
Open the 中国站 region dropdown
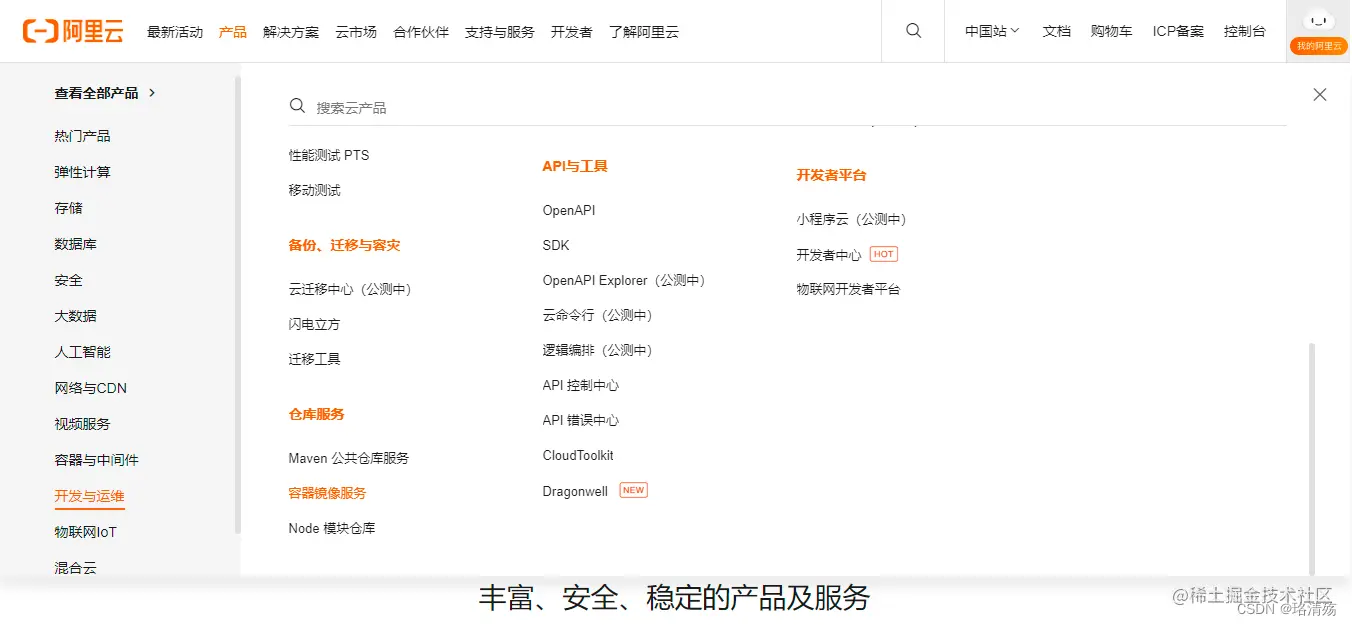click(x=992, y=31)
